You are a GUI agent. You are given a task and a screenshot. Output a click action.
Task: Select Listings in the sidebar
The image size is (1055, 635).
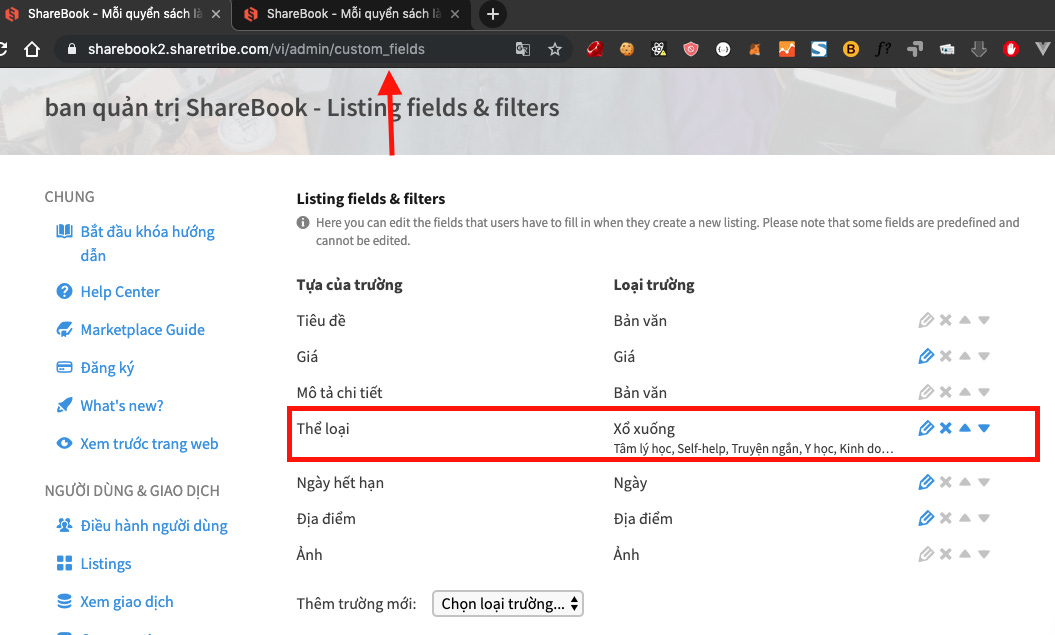coord(104,563)
